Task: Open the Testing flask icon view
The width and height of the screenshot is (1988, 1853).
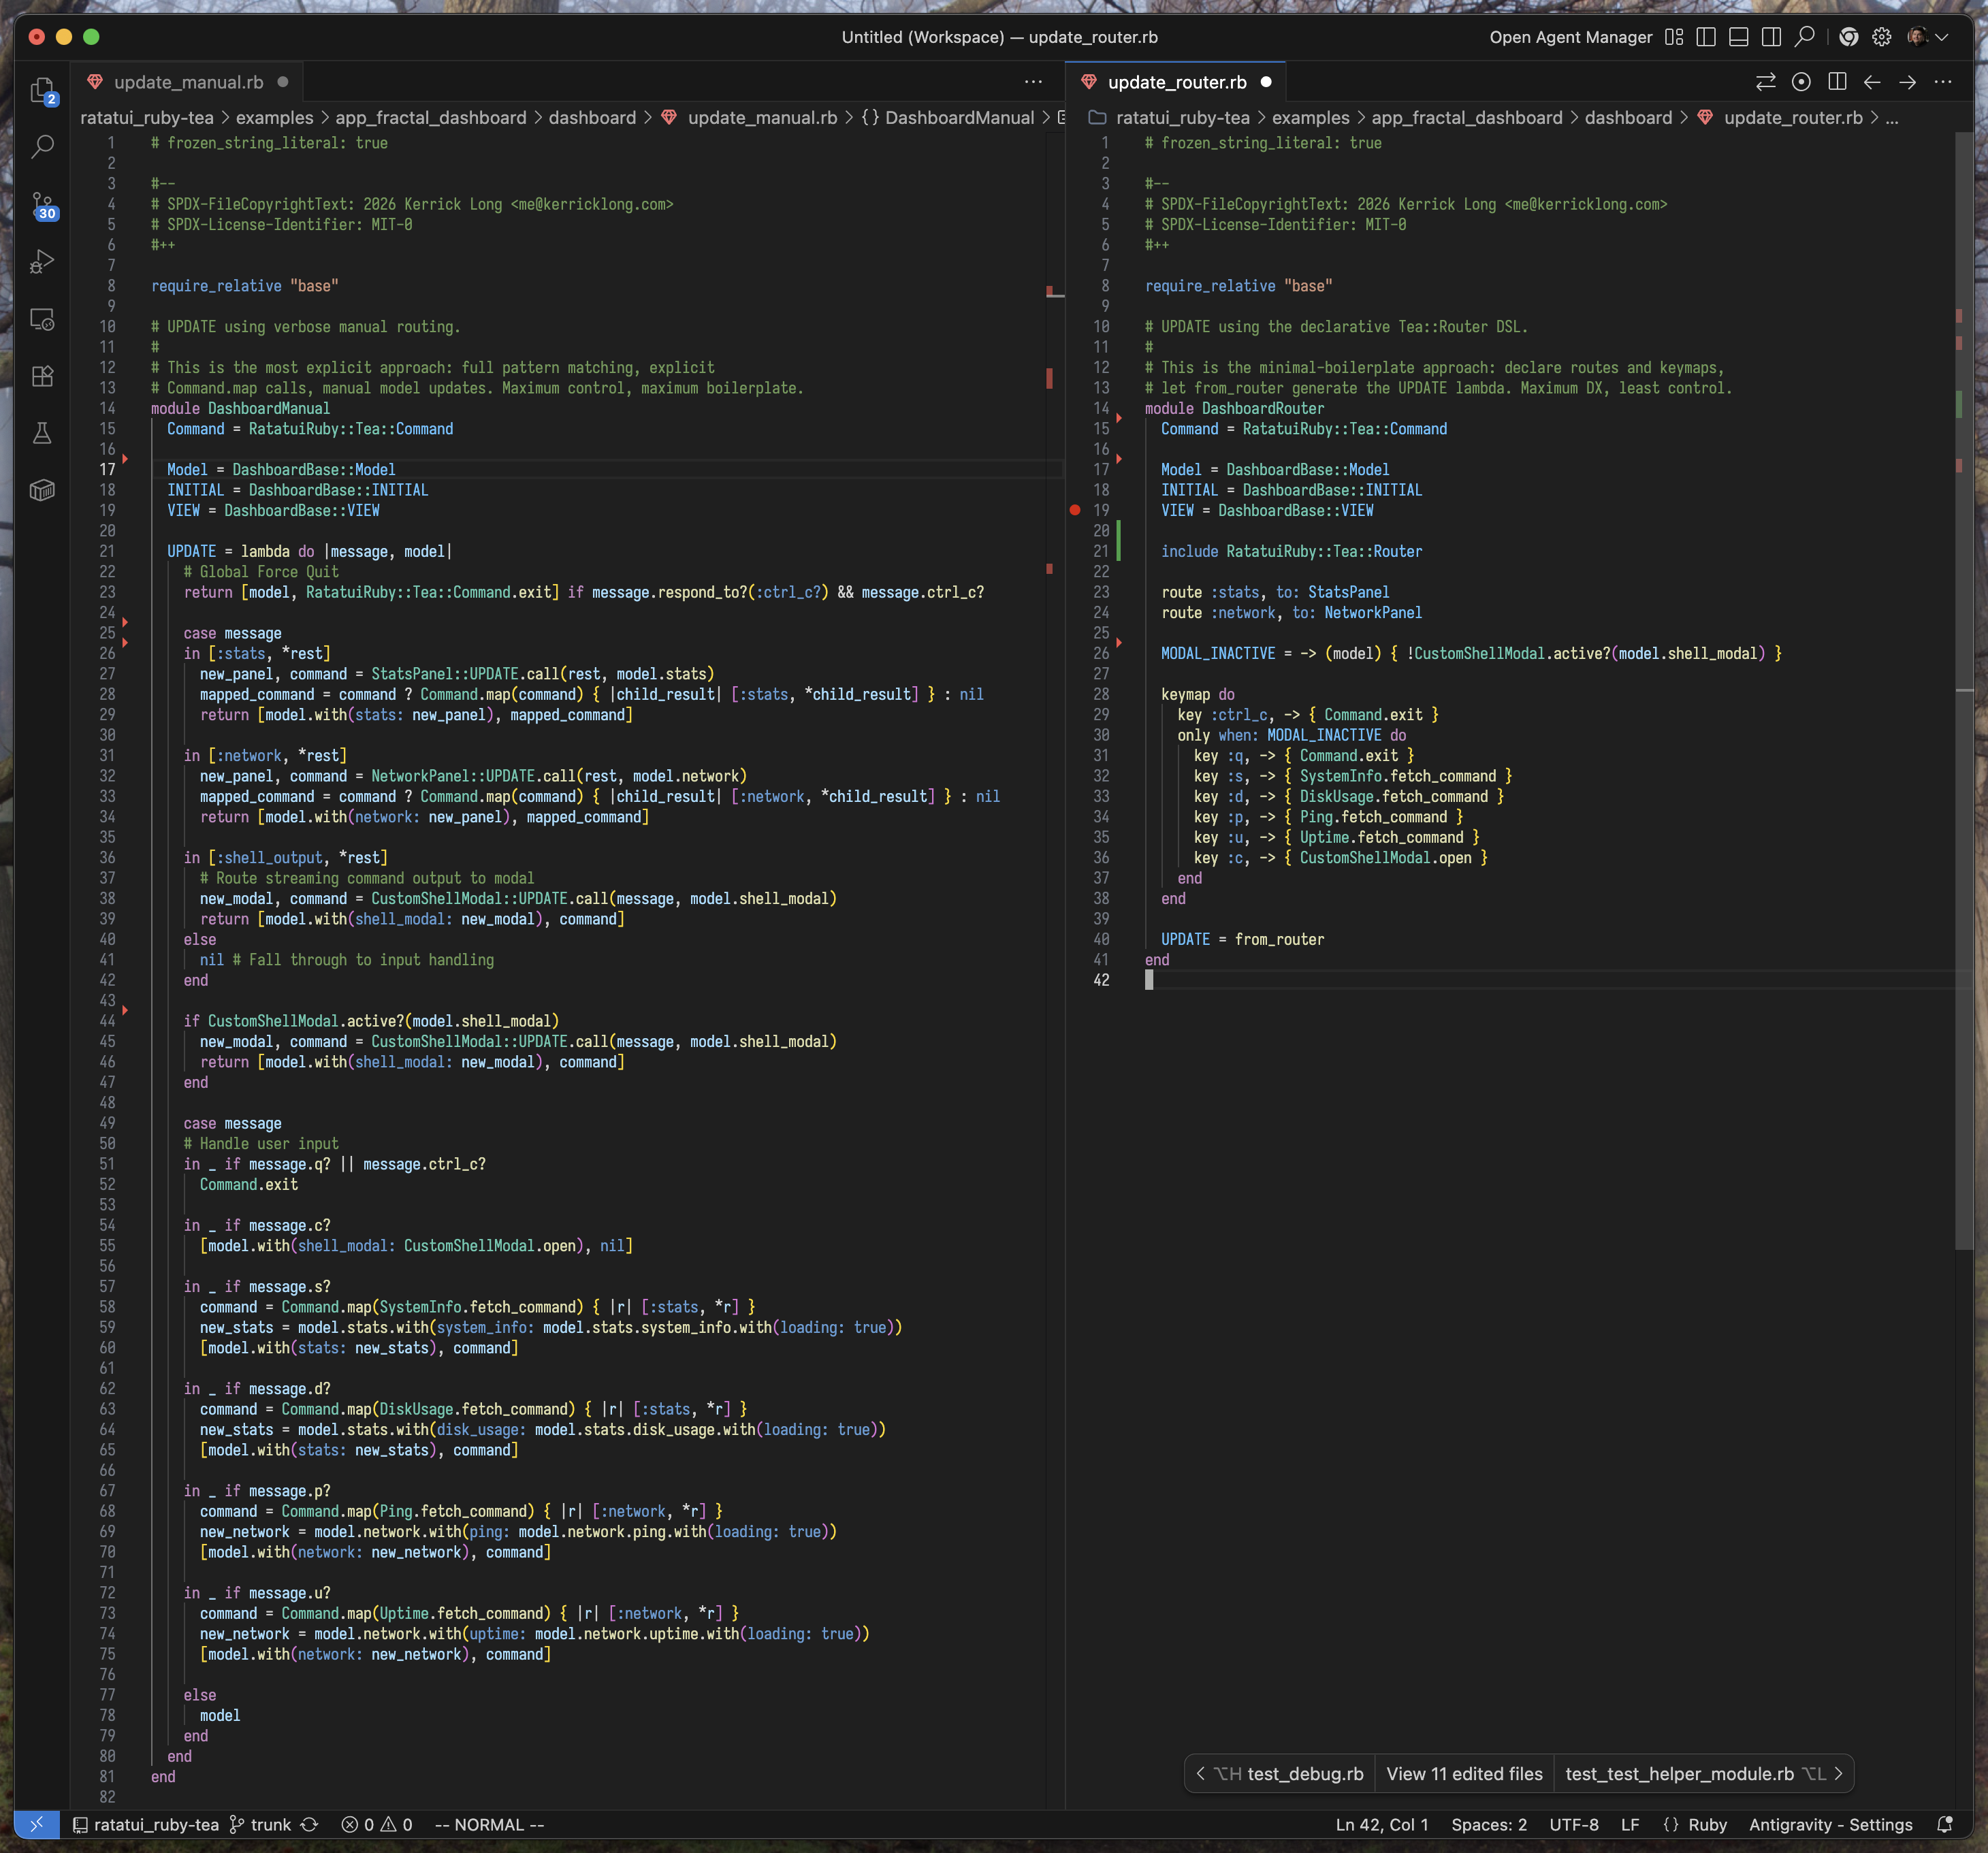Action: (x=42, y=433)
